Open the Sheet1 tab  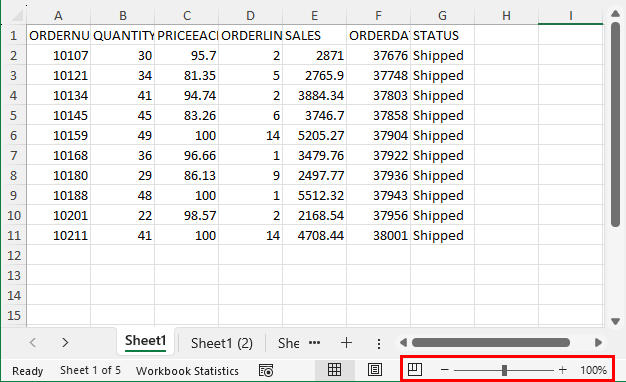(x=145, y=341)
